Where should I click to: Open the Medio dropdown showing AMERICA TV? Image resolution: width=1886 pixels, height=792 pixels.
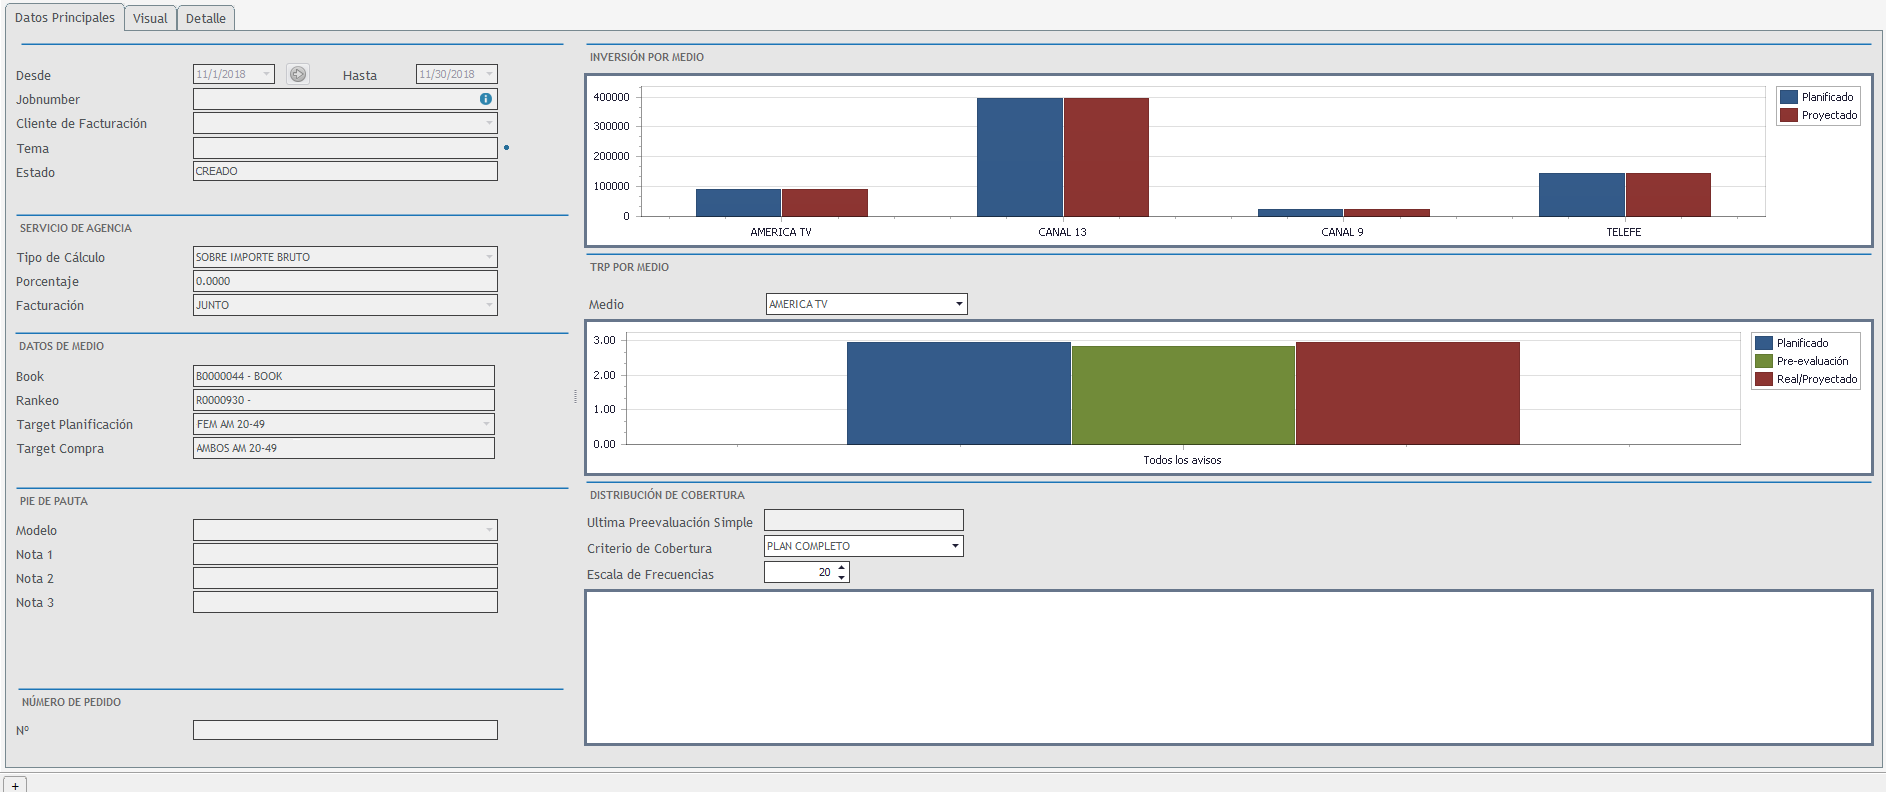pos(958,304)
